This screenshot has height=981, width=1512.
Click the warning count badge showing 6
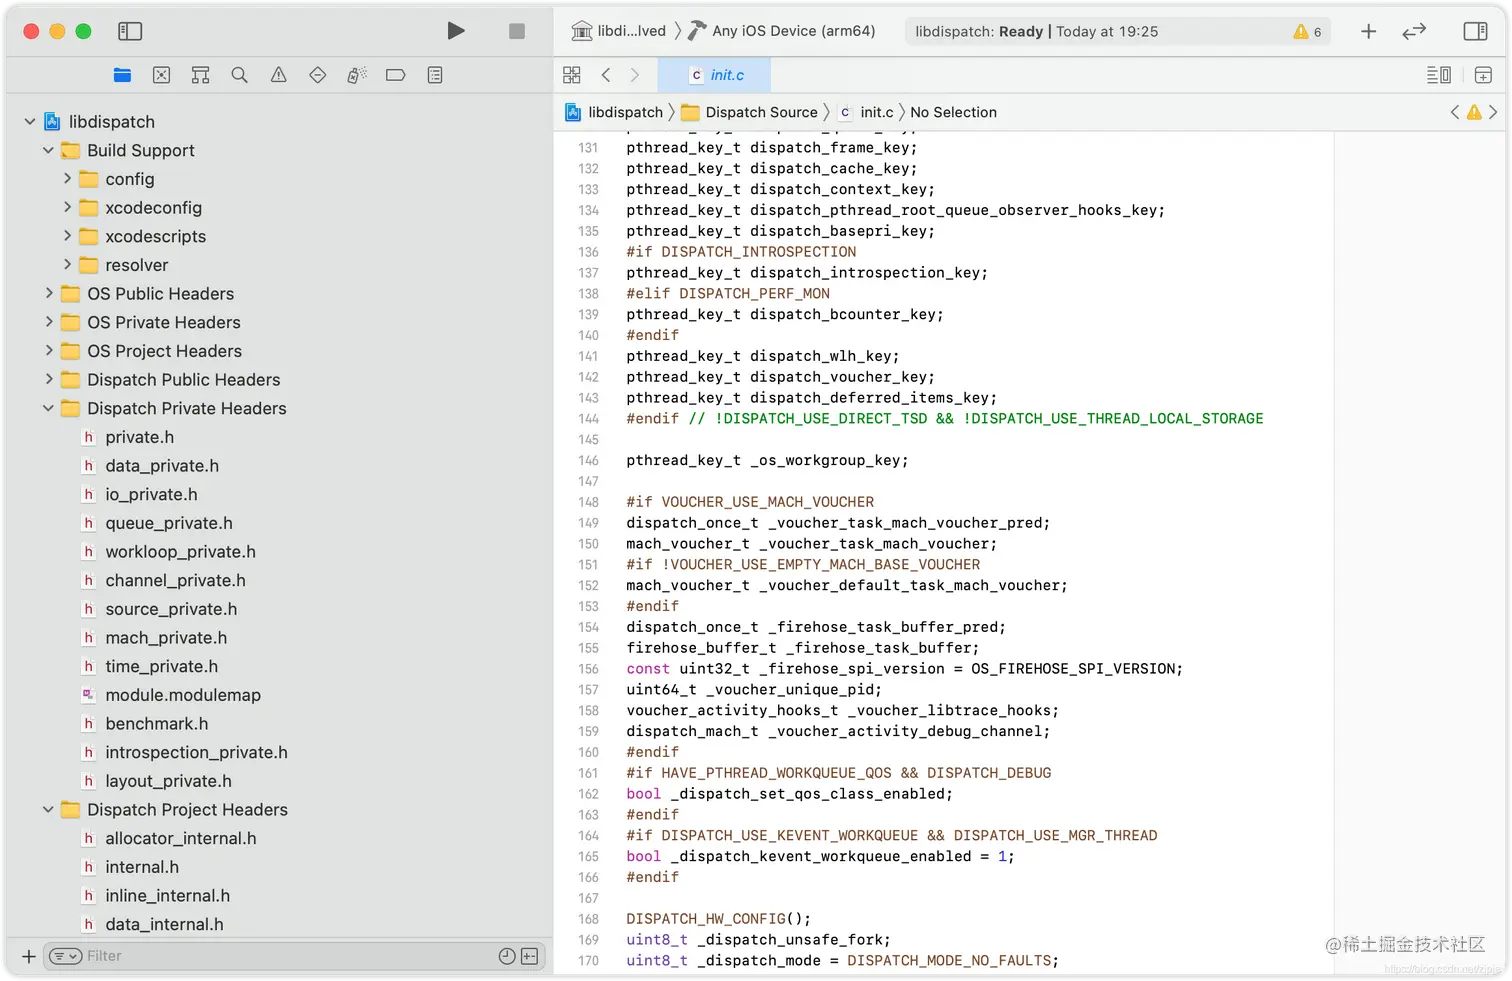click(x=1307, y=31)
